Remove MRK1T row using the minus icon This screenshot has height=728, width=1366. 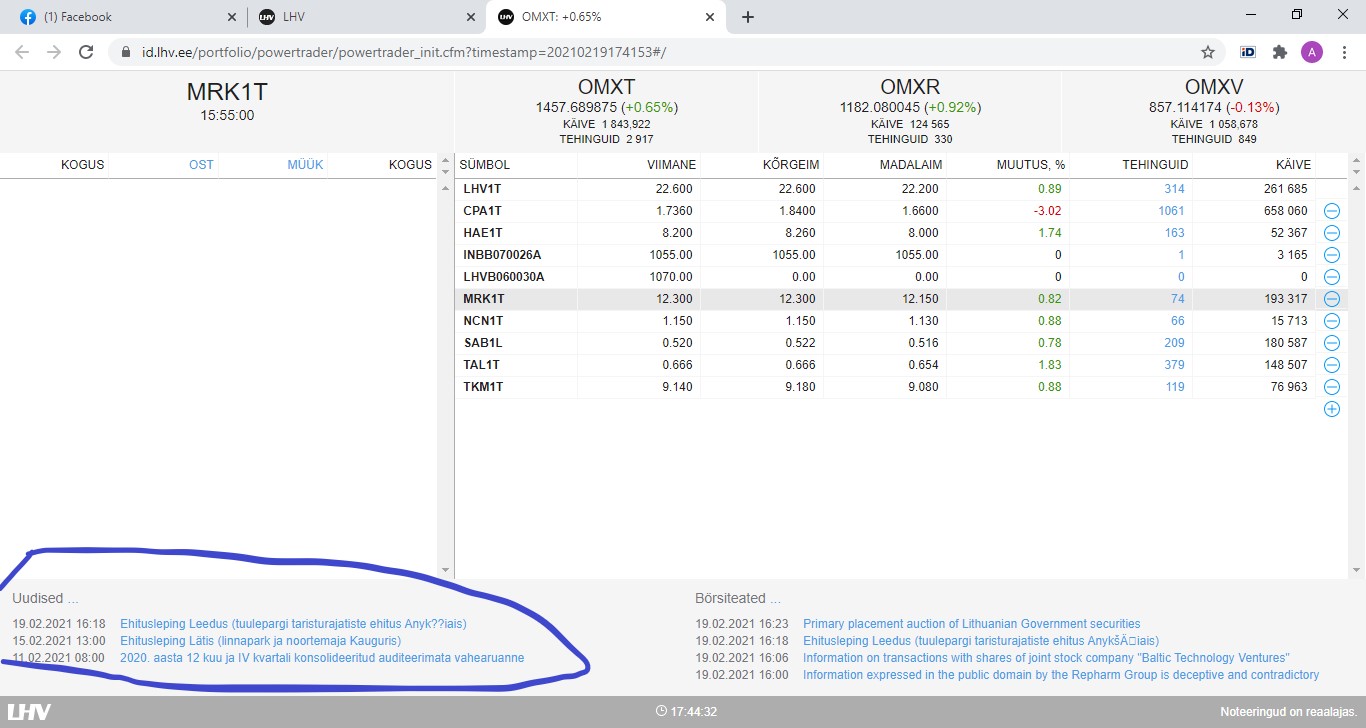[1331, 299]
